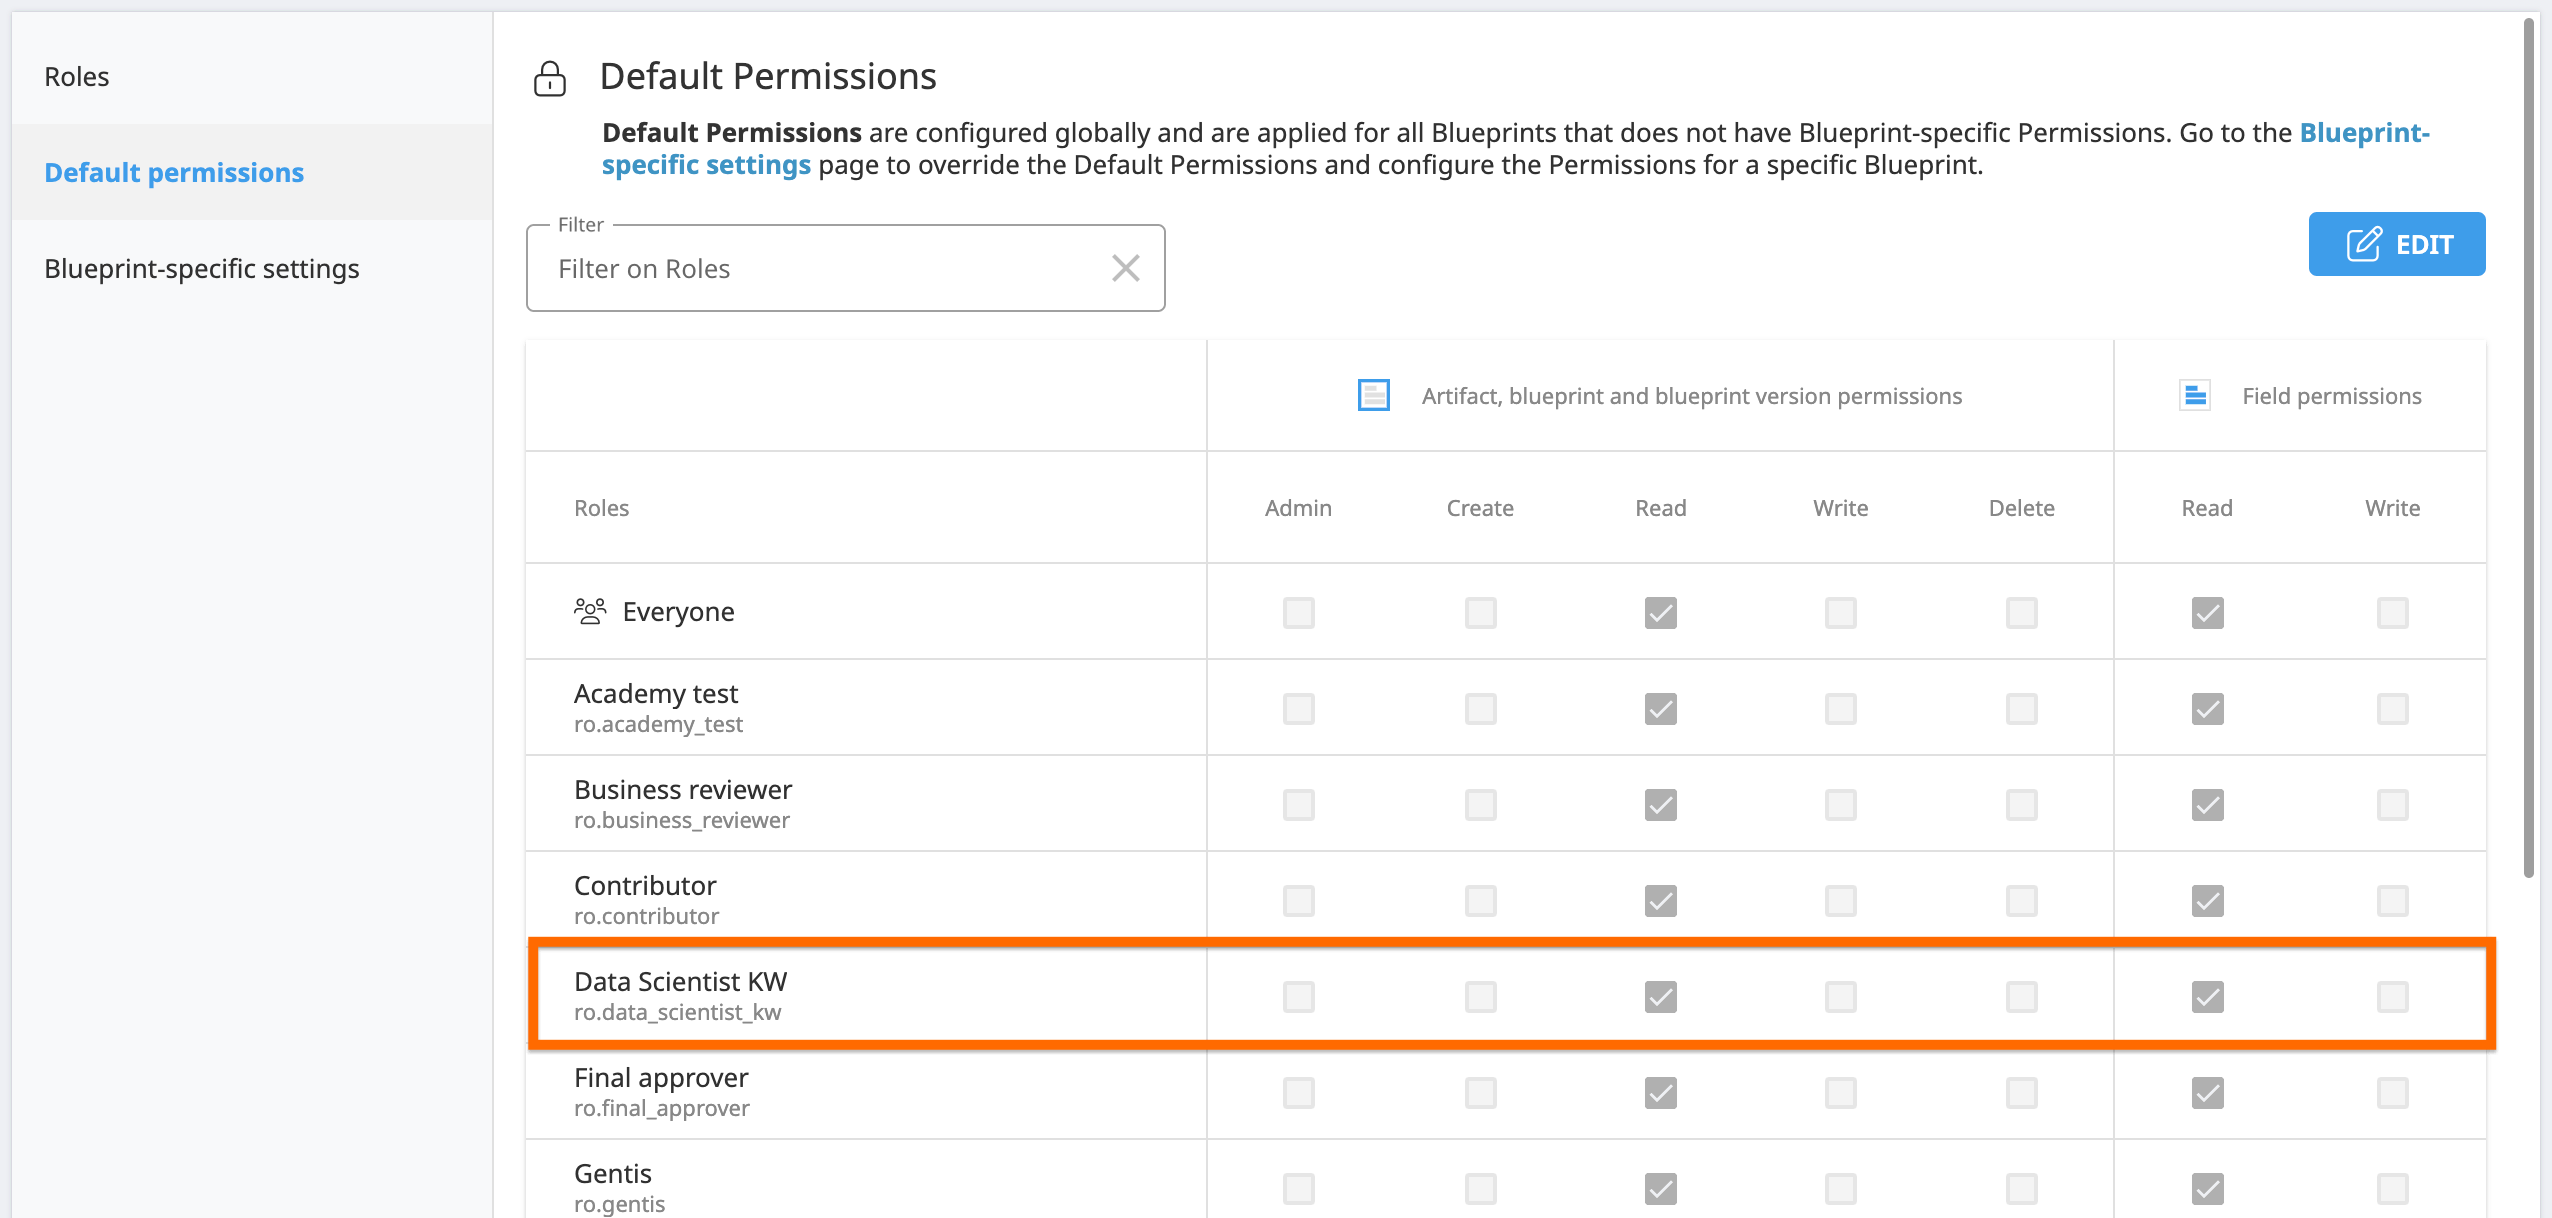The width and height of the screenshot is (2552, 1218).
Task: Click the artifact permissions document icon
Action: click(1374, 395)
